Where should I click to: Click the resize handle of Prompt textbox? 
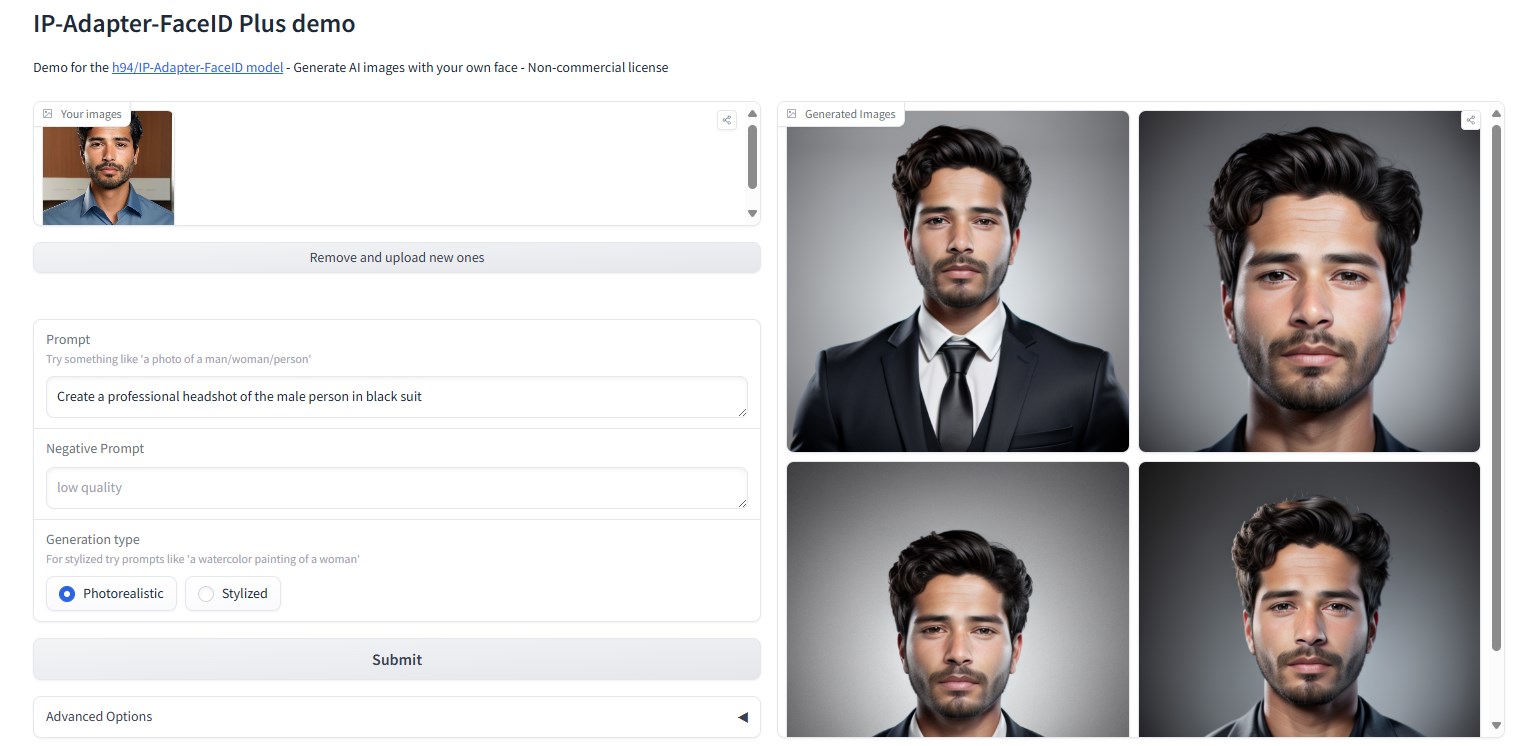click(x=744, y=413)
